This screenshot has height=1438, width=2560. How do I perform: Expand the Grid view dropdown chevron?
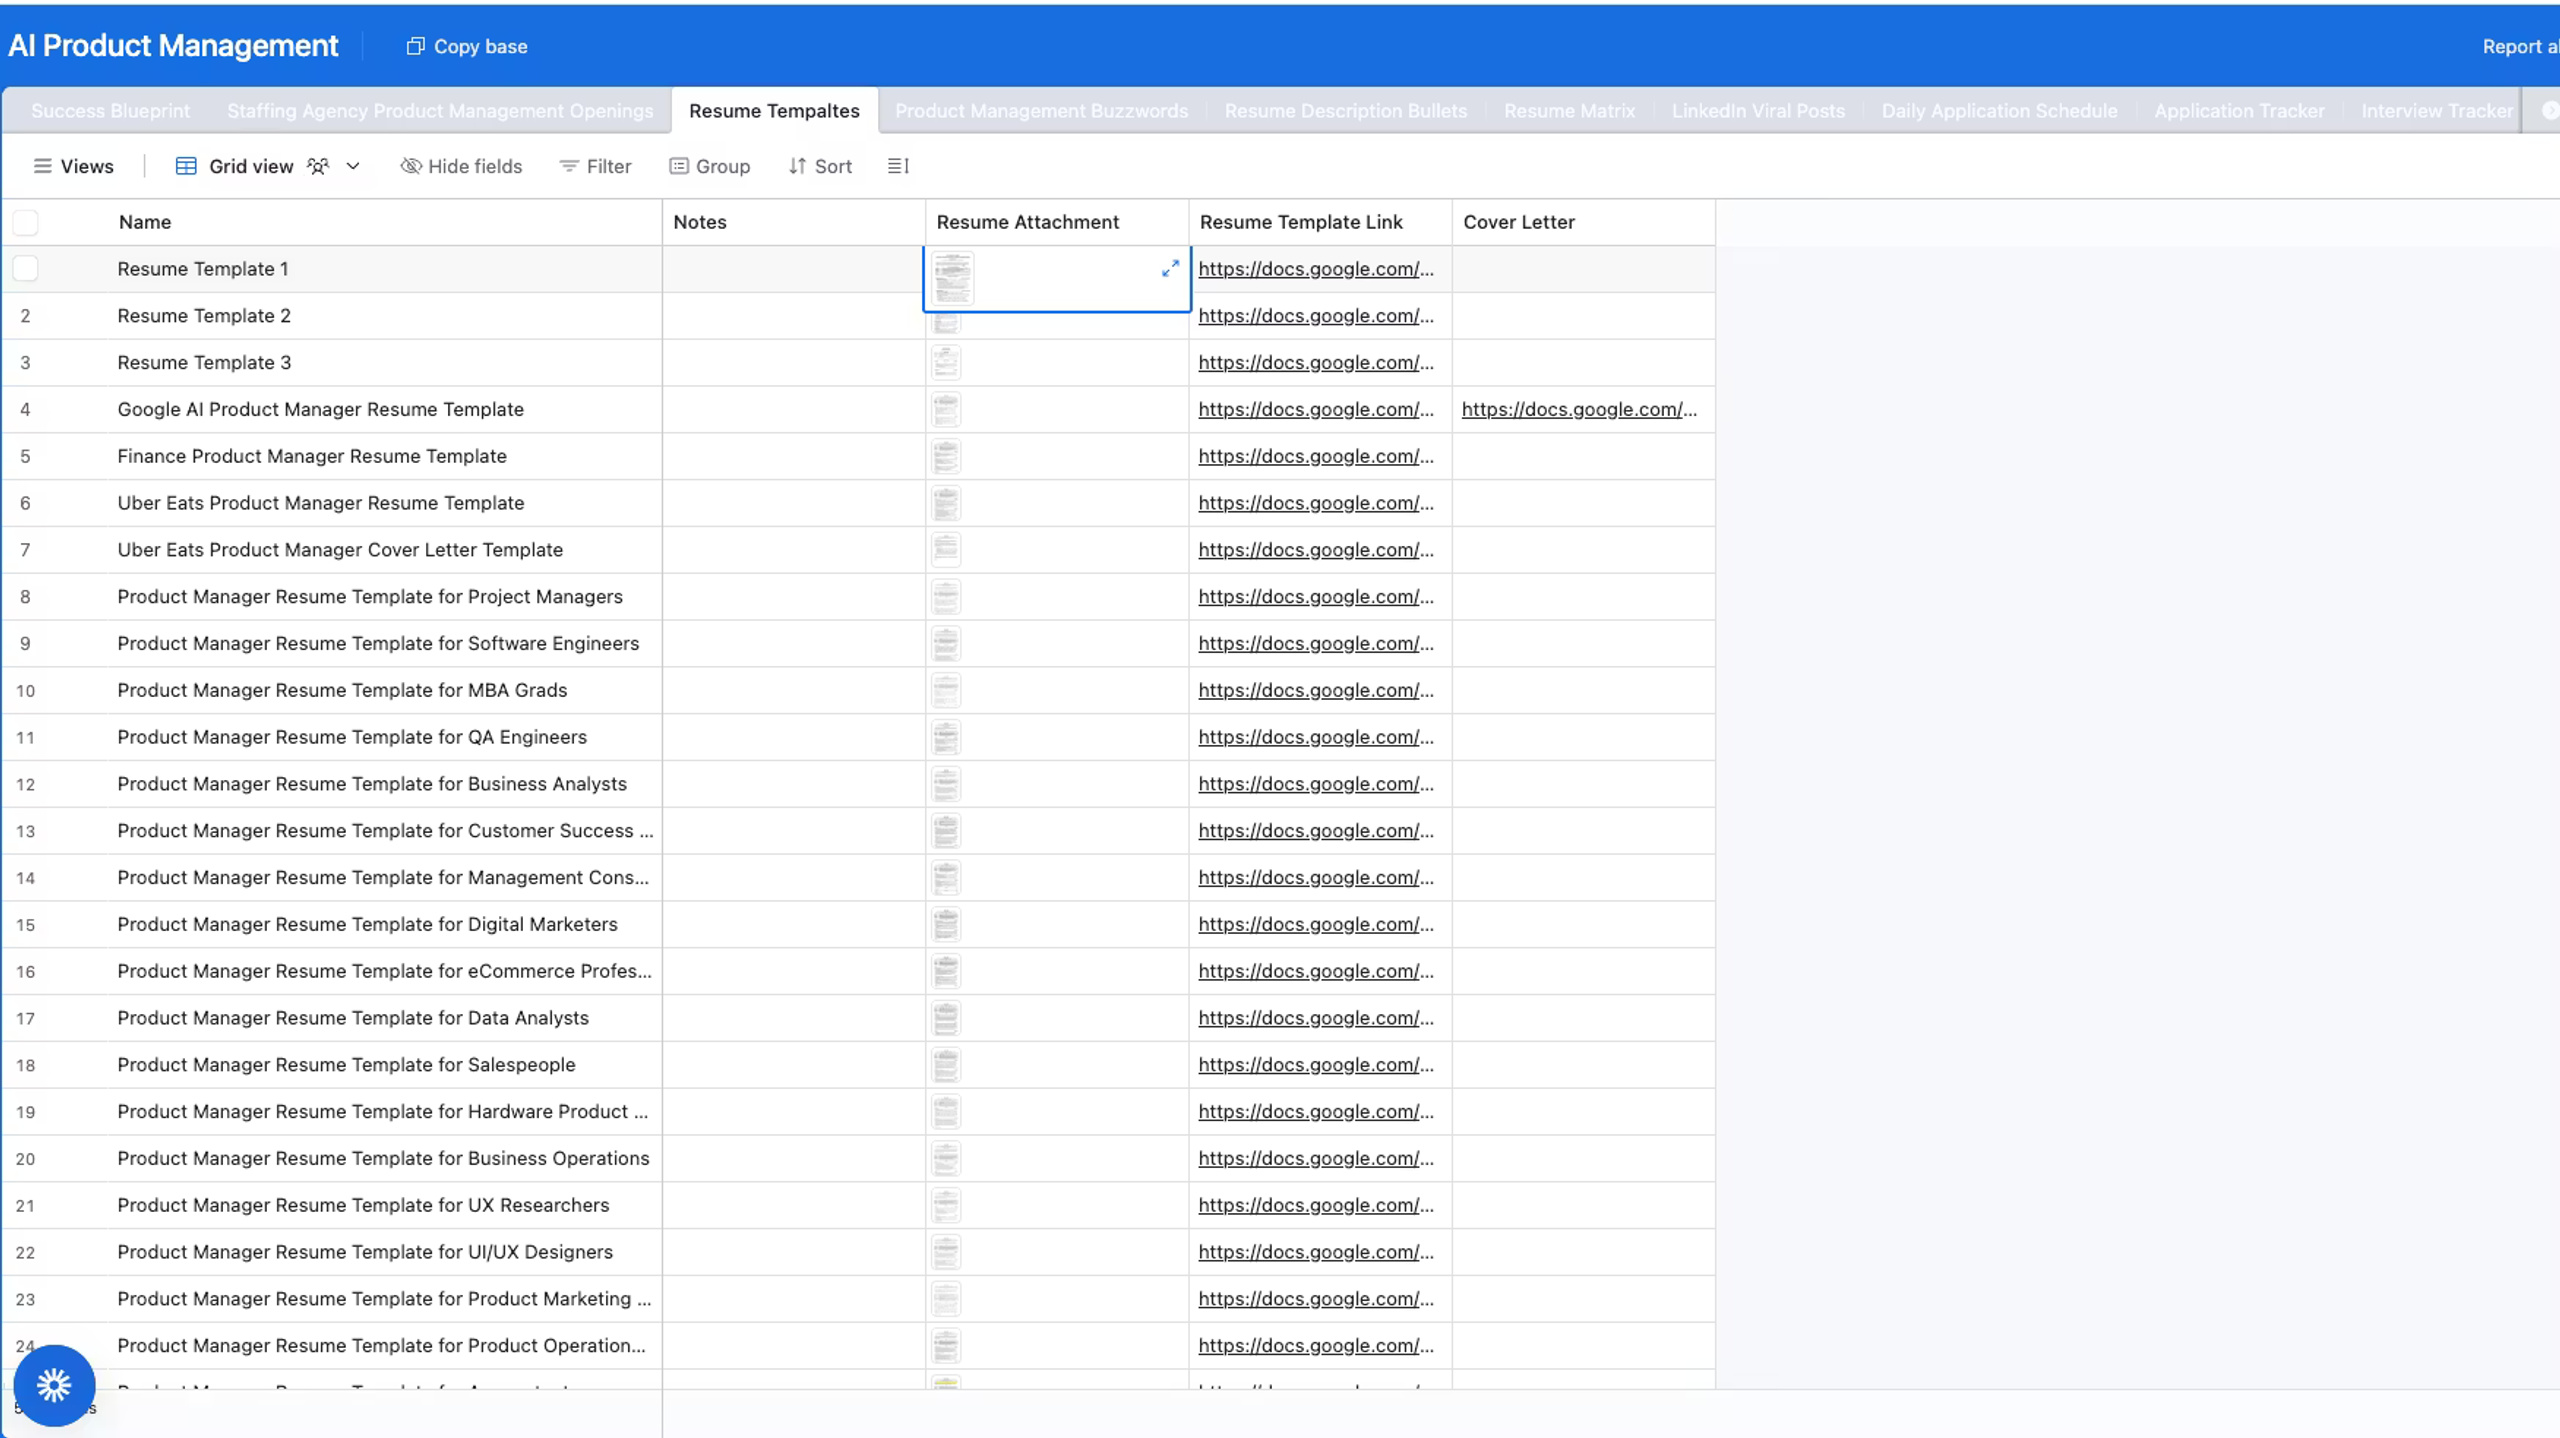coord(353,166)
